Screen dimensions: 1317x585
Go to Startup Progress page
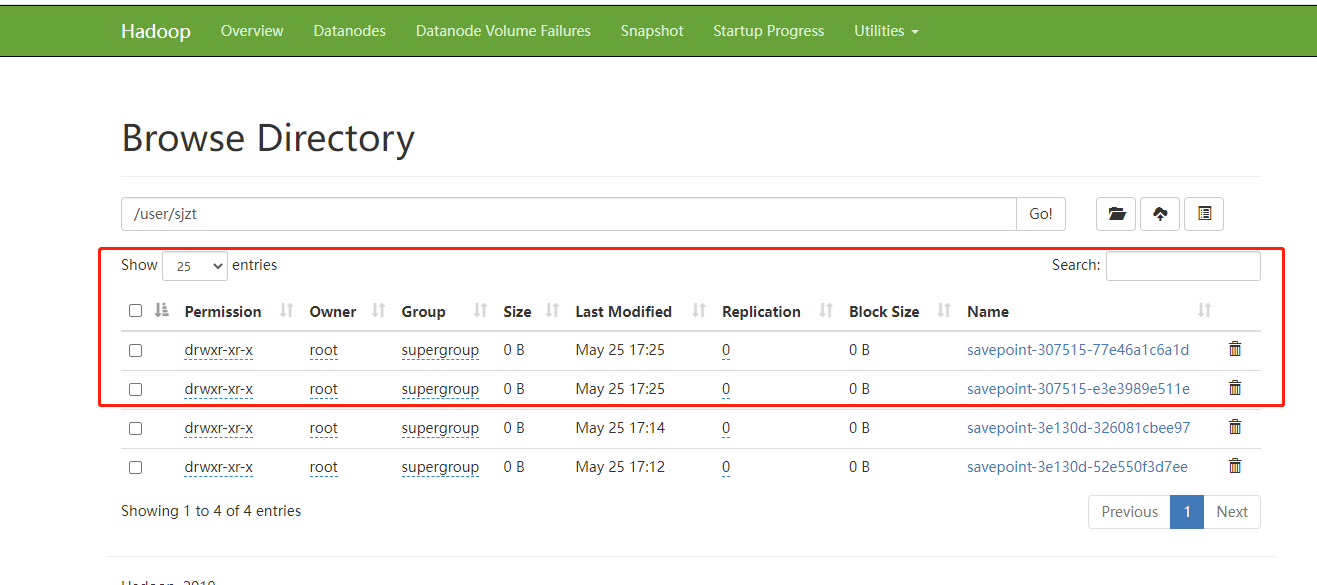(768, 30)
